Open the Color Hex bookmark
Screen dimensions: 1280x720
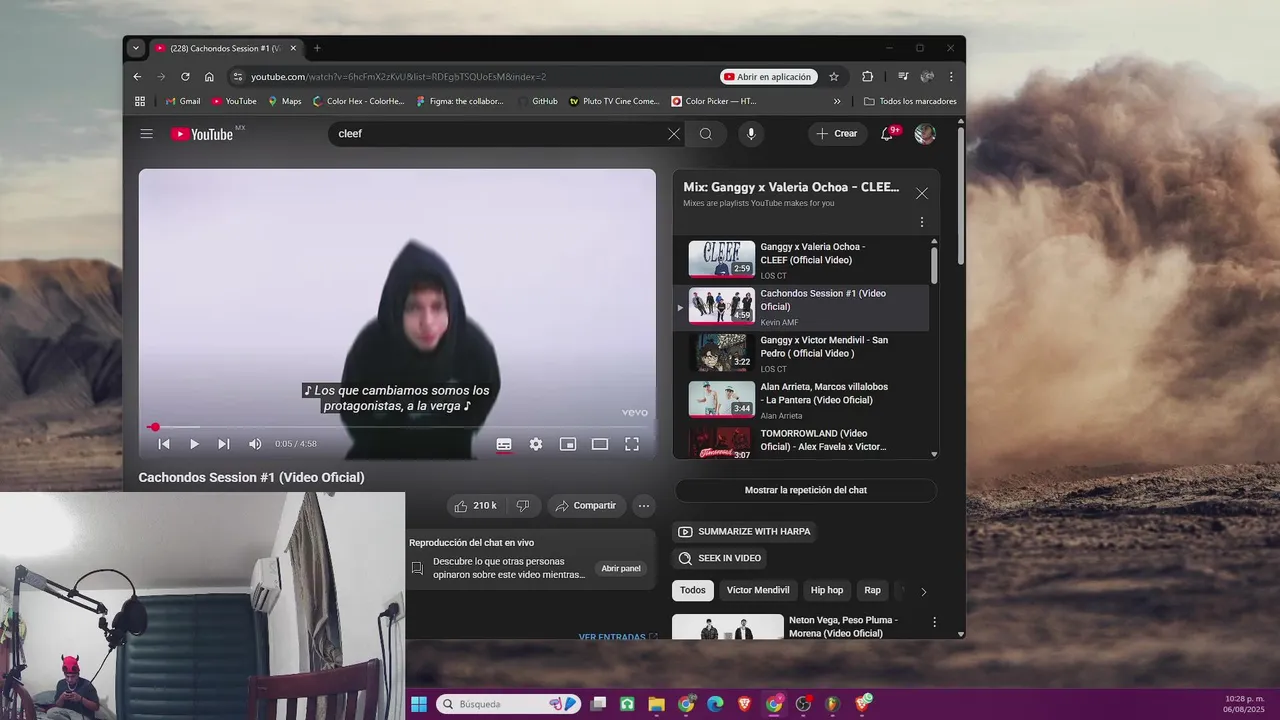[x=359, y=101]
